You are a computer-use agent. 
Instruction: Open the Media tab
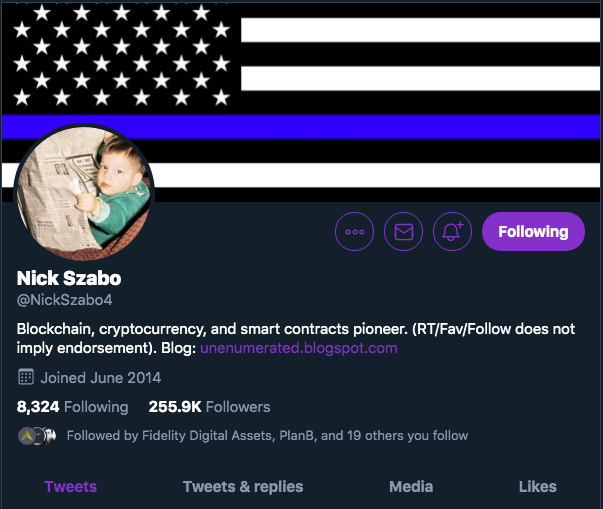411,487
